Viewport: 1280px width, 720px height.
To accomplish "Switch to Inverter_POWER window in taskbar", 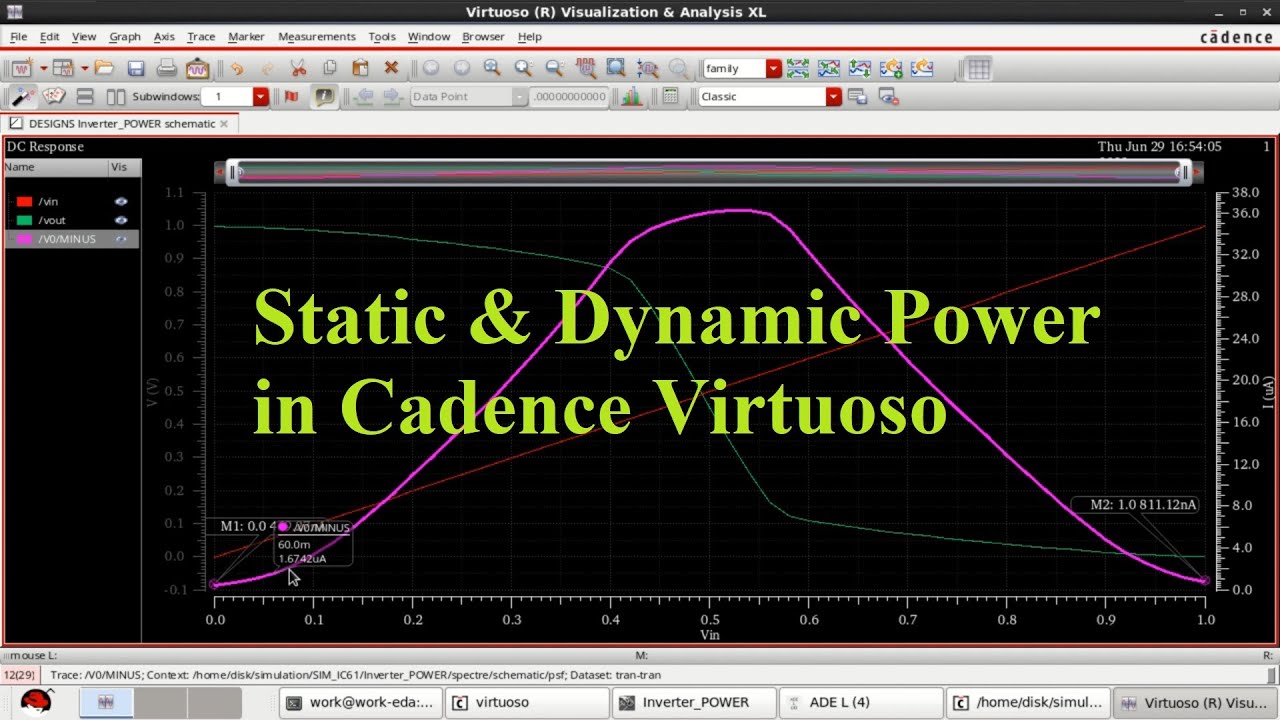I will pos(692,702).
